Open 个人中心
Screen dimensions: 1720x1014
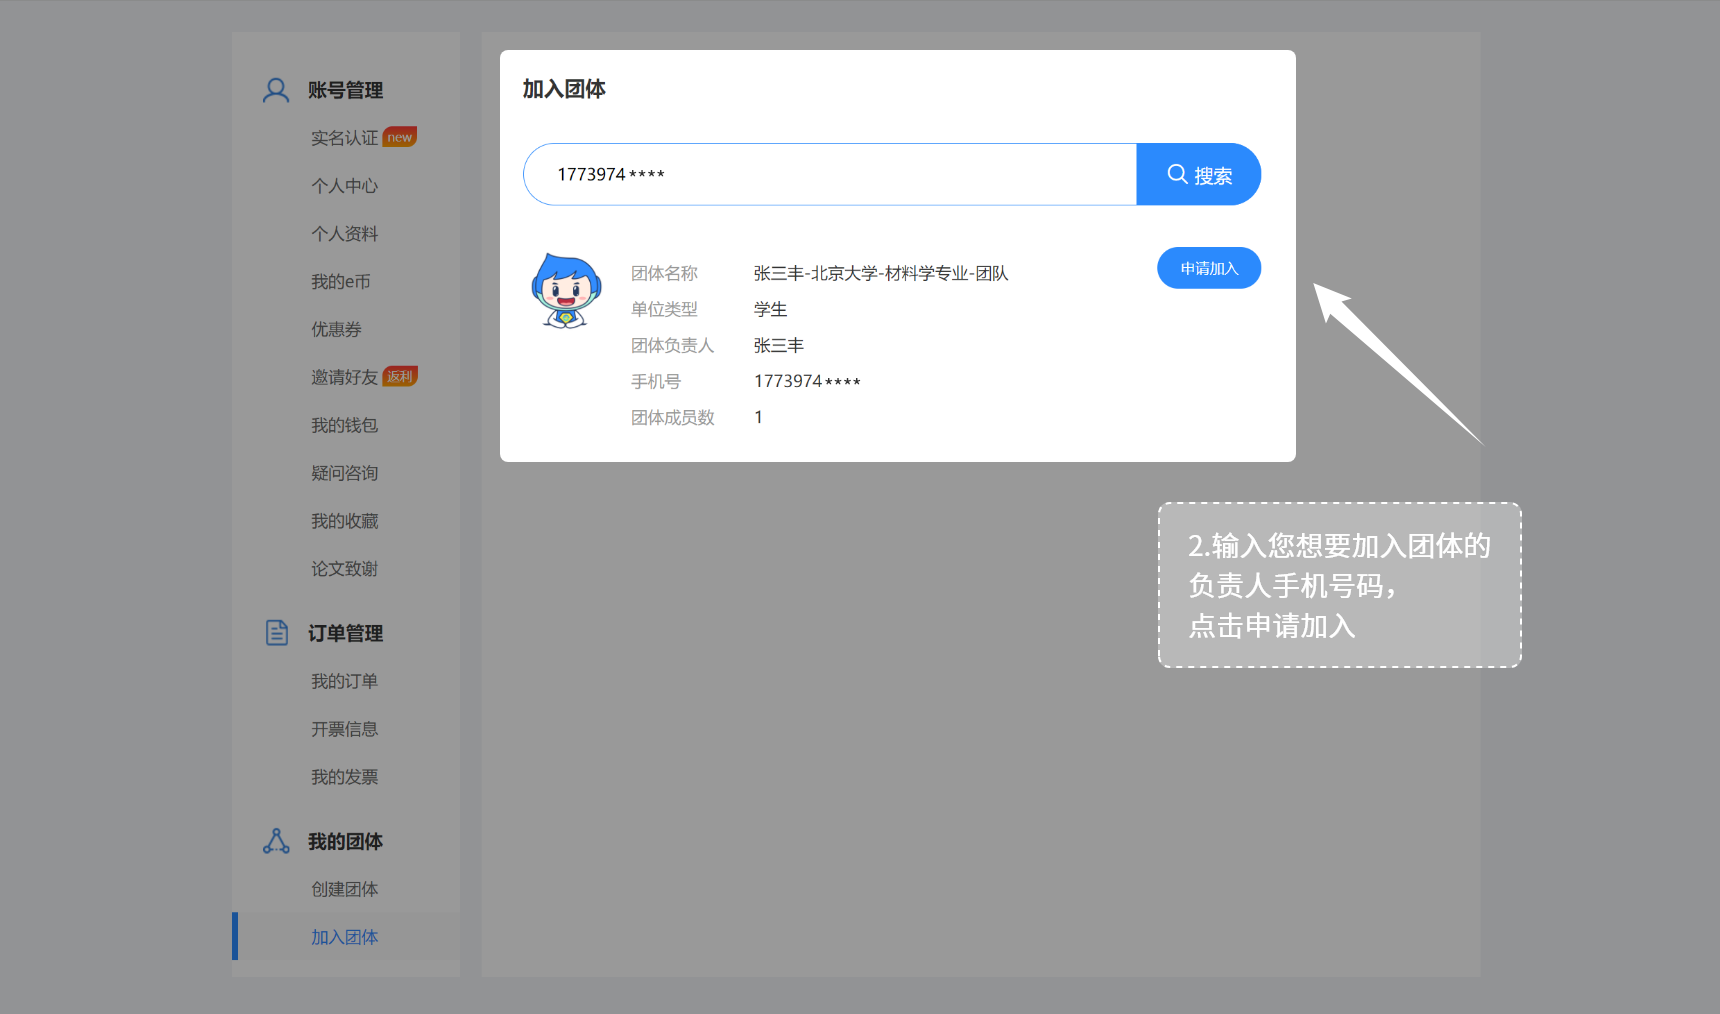tap(344, 185)
